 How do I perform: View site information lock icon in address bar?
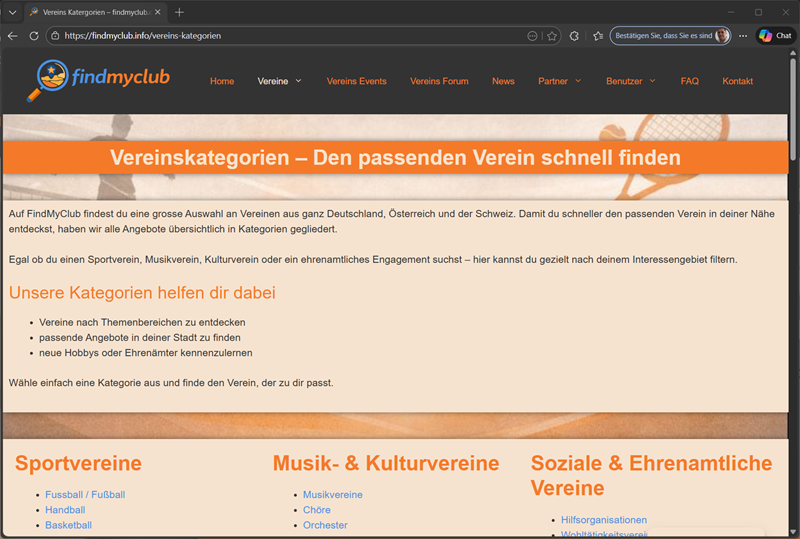click(x=55, y=36)
